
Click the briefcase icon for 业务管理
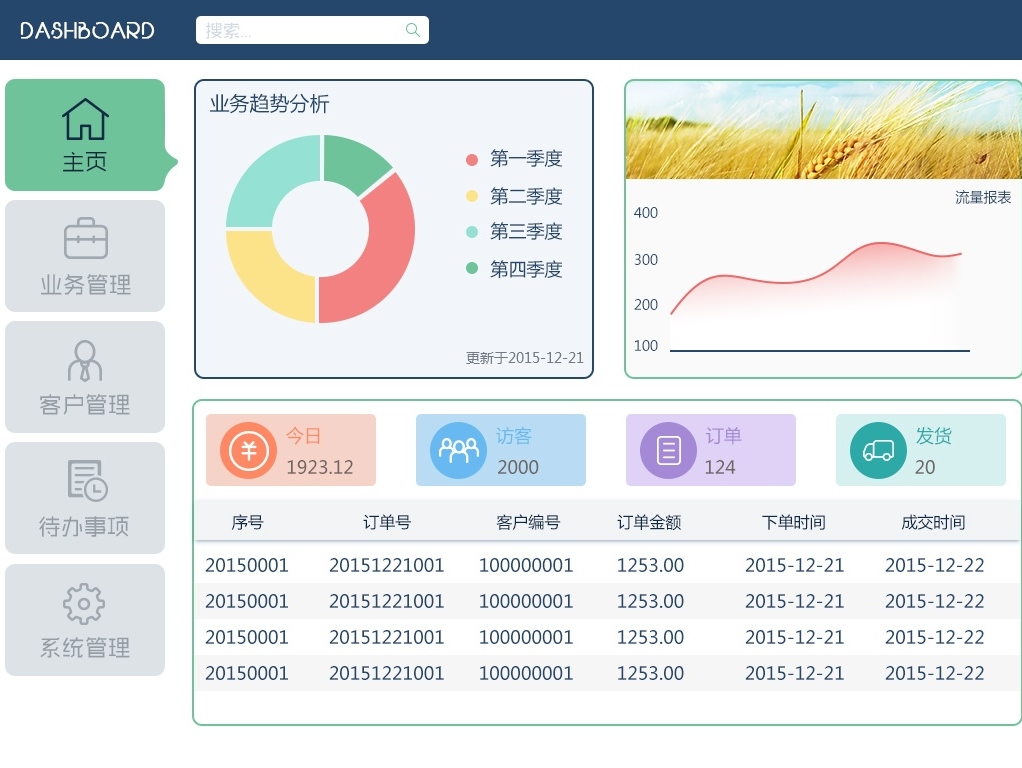click(84, 238)
